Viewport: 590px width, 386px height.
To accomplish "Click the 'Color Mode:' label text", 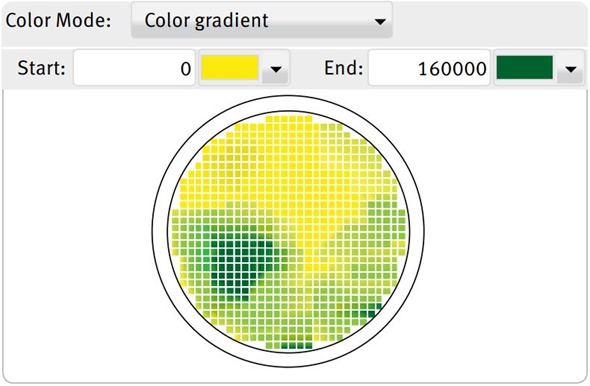I will [58, 20].
